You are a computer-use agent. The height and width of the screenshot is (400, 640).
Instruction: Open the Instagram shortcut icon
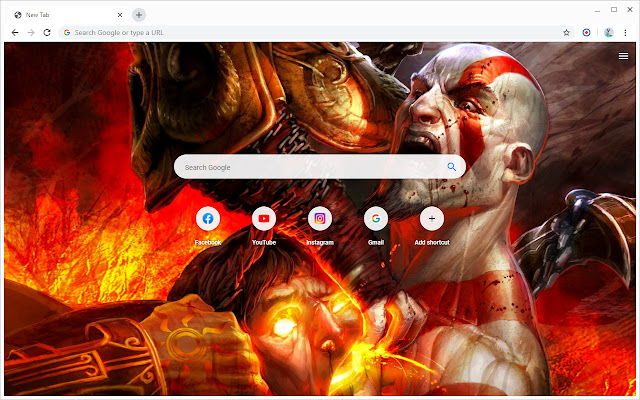320,219
